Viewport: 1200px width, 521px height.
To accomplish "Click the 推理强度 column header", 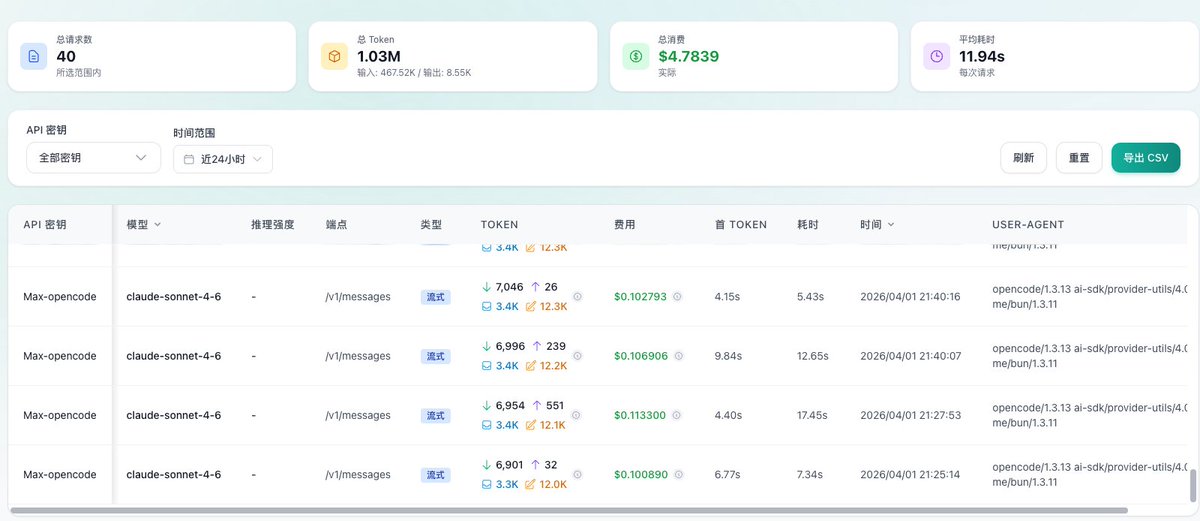I will pos(273,225).
